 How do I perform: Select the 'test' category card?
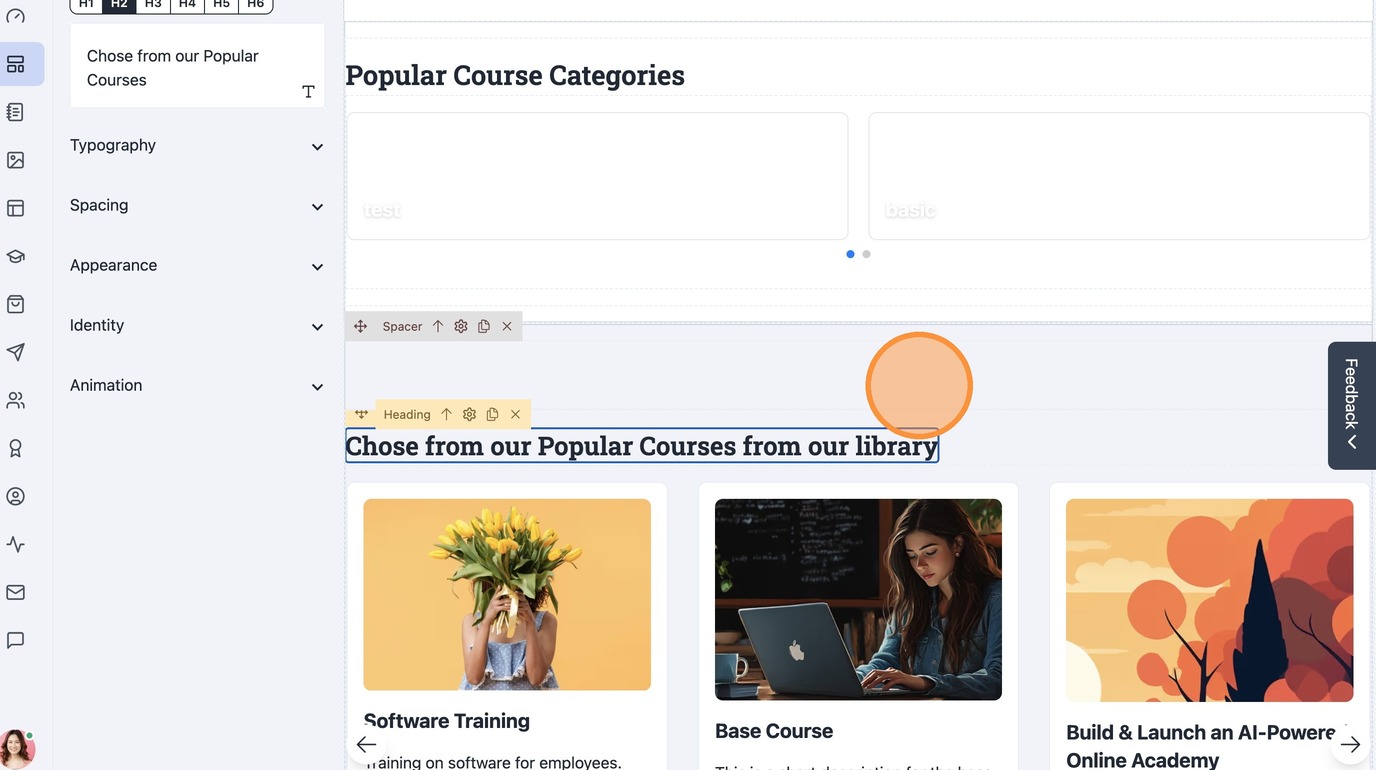tap(597, 176)
